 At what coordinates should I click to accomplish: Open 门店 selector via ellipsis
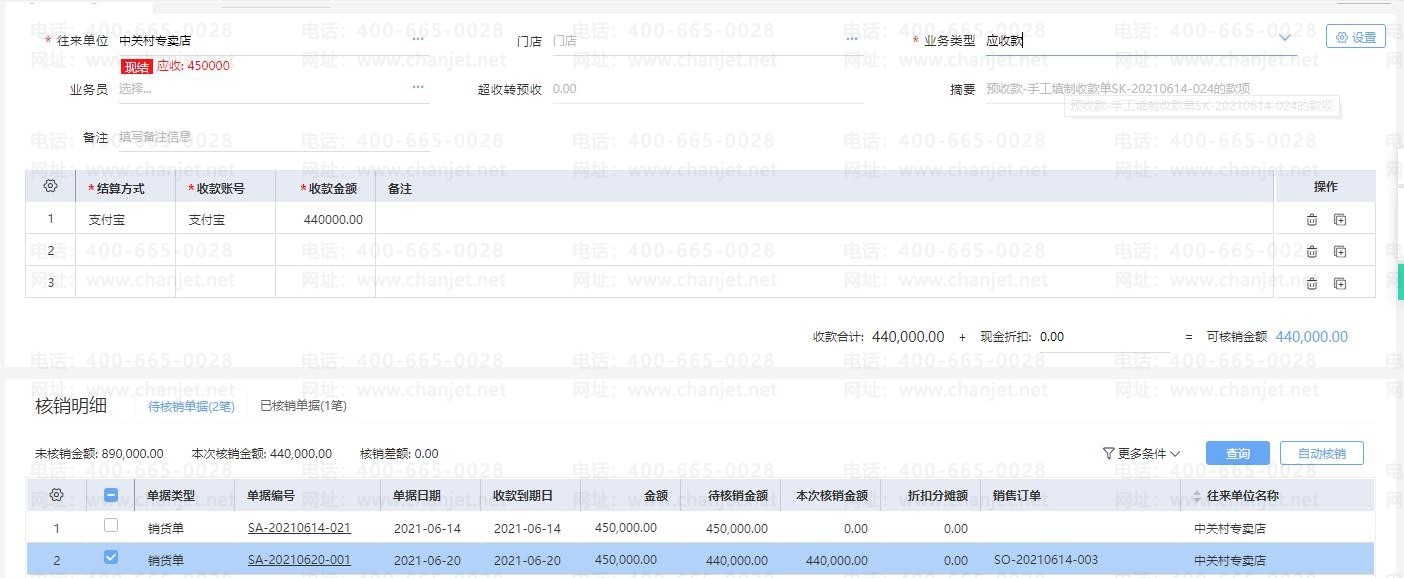coord(852,40)
